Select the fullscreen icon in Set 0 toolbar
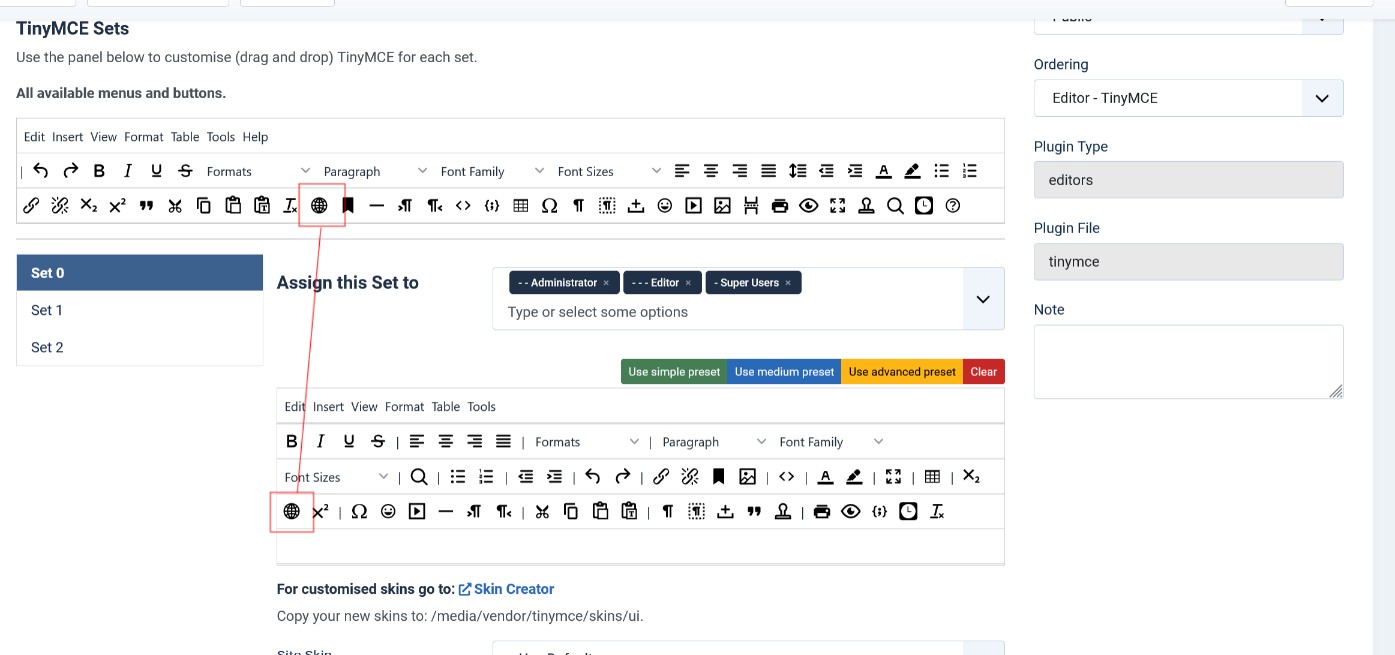The image size is (1395, 655). [x=894, y=477]
